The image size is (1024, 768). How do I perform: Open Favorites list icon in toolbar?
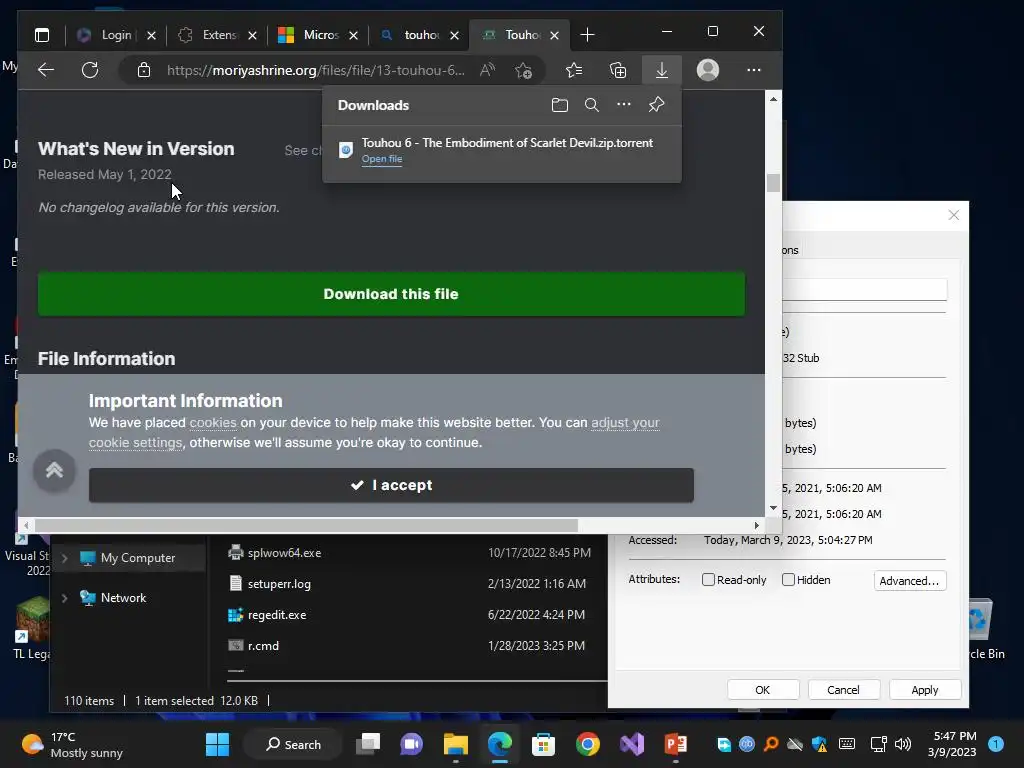[574, 70]
